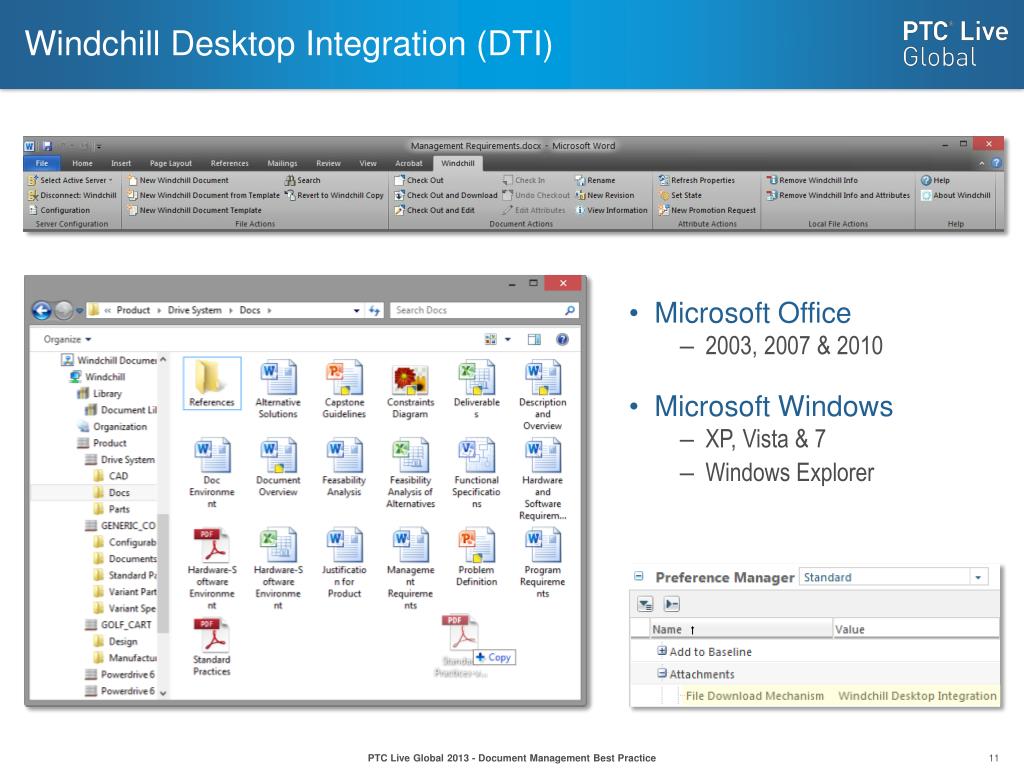Click New Windchill Document Template
The image size is (1024, 768).
tap(194, 210)
